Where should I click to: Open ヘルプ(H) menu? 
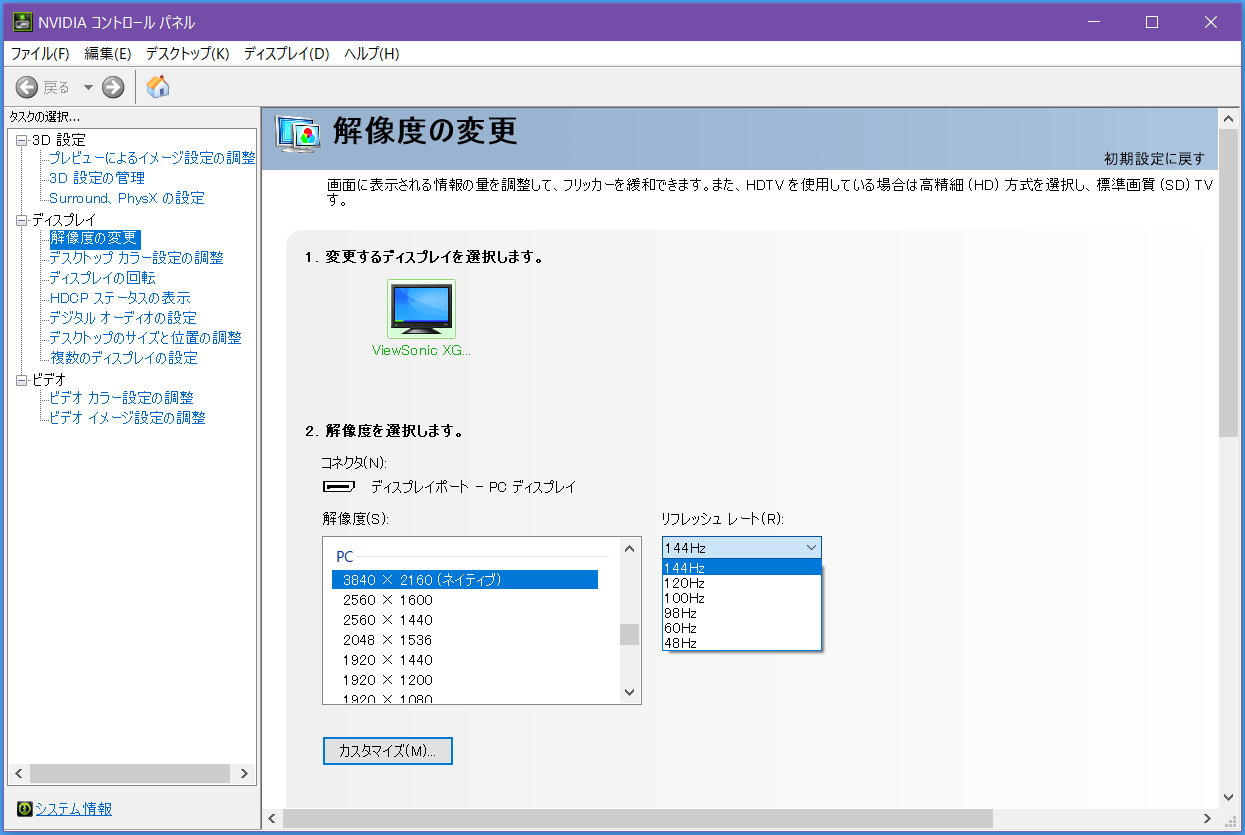372,54
